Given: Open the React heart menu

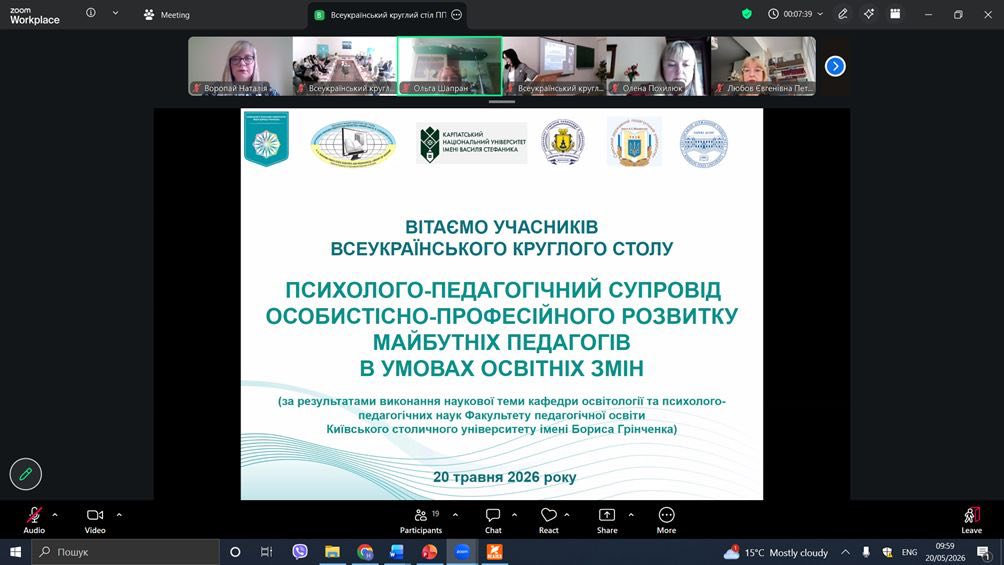Looking at the screenshot, I should pos(549,520).
